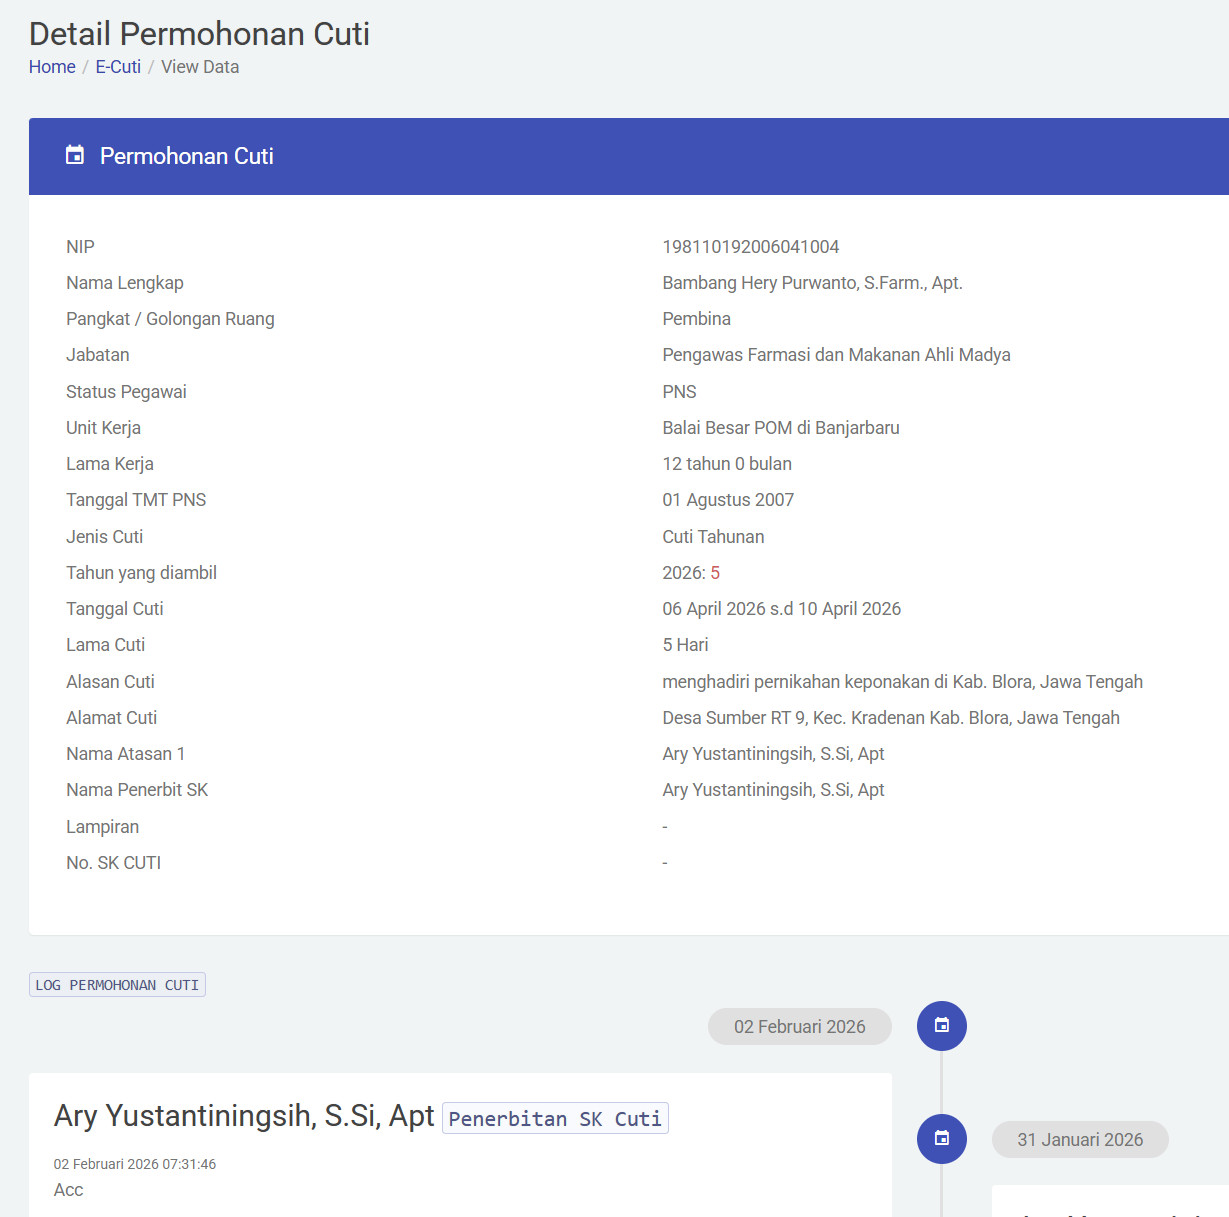The width and height of the screenshot is (1229, 1217).
Task: Click the calendar icon in Permohonan Cuti header
Action: [75, 155]
